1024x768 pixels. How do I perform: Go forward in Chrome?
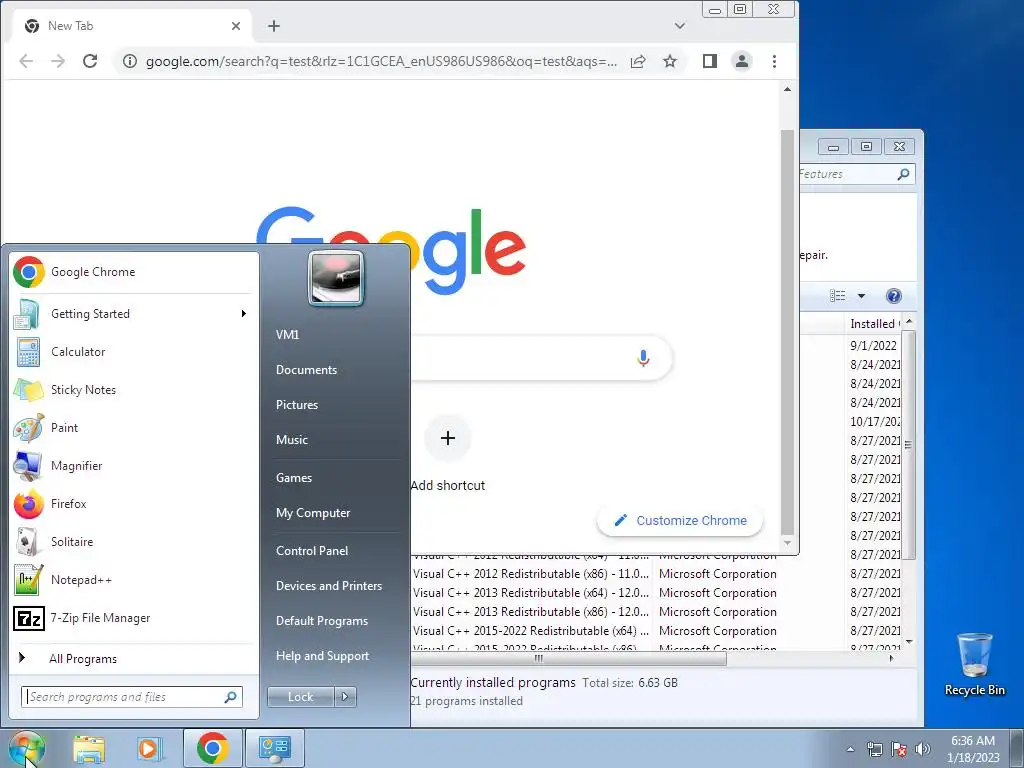tap(58, 61)
